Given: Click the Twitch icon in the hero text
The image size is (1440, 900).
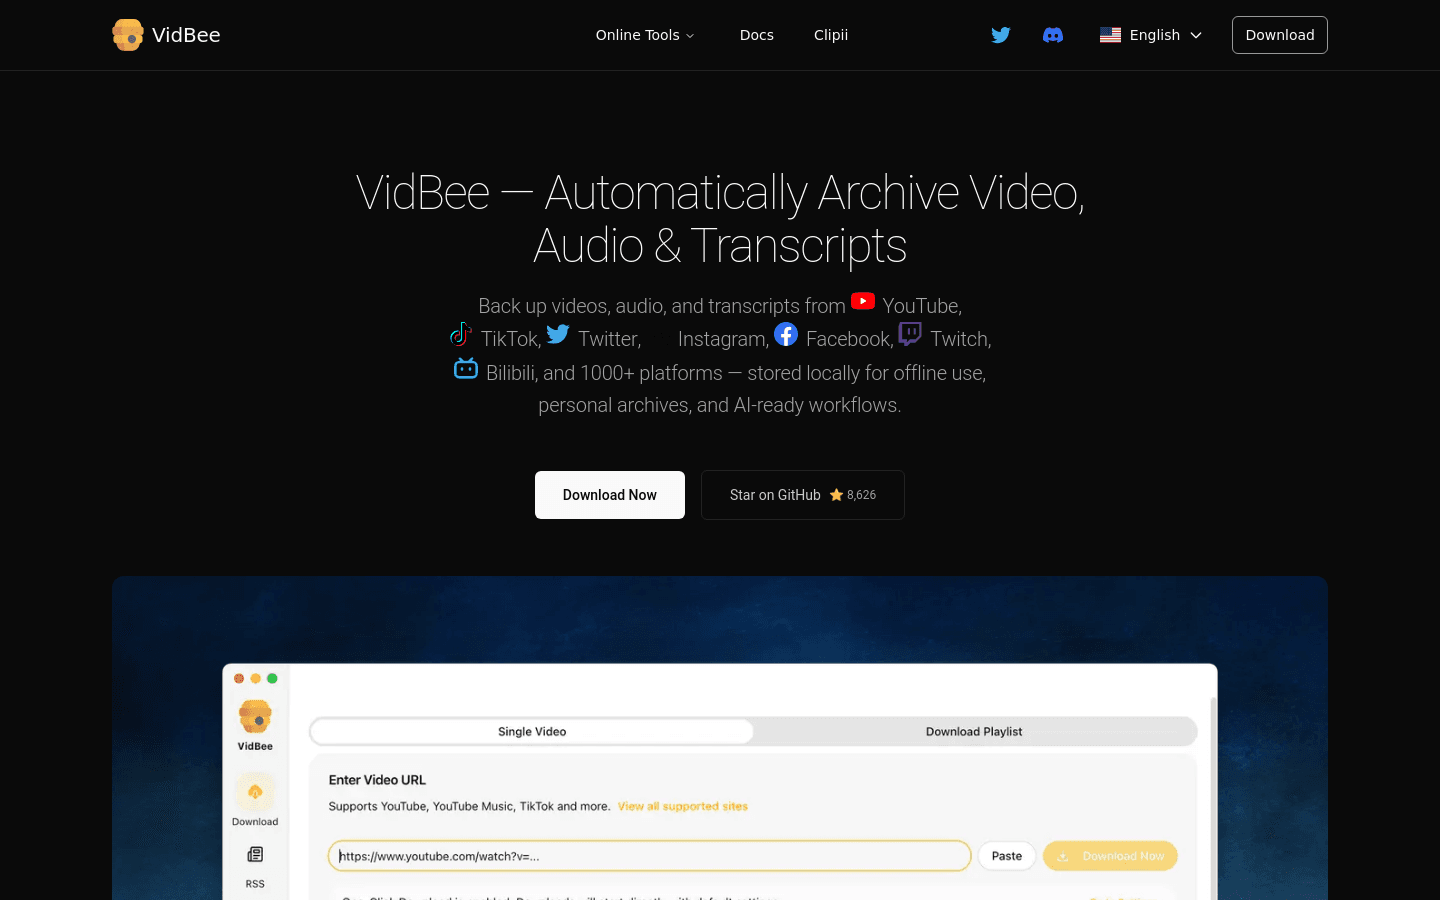Looking at the screenshot, I should tap(909, 334).
